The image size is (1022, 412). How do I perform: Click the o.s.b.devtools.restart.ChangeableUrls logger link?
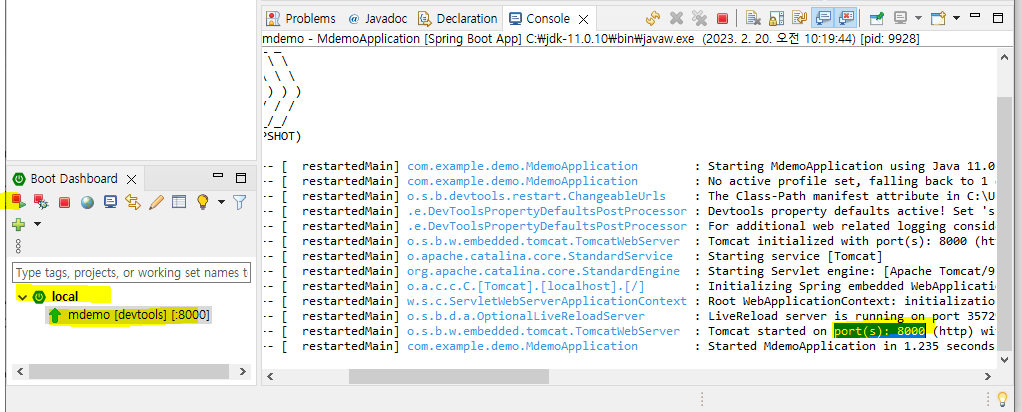point(536,196)
